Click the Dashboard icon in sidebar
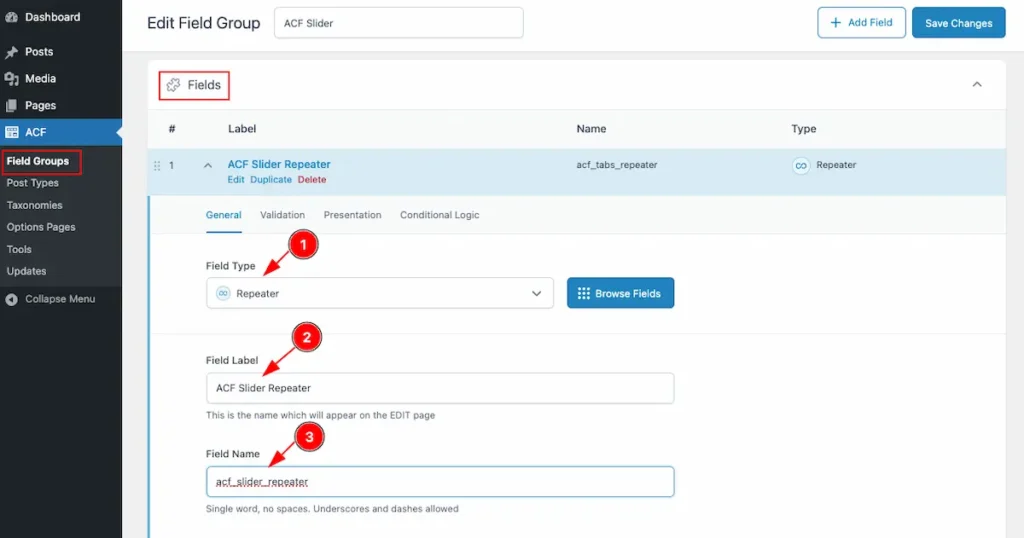 tap(12, 18)
